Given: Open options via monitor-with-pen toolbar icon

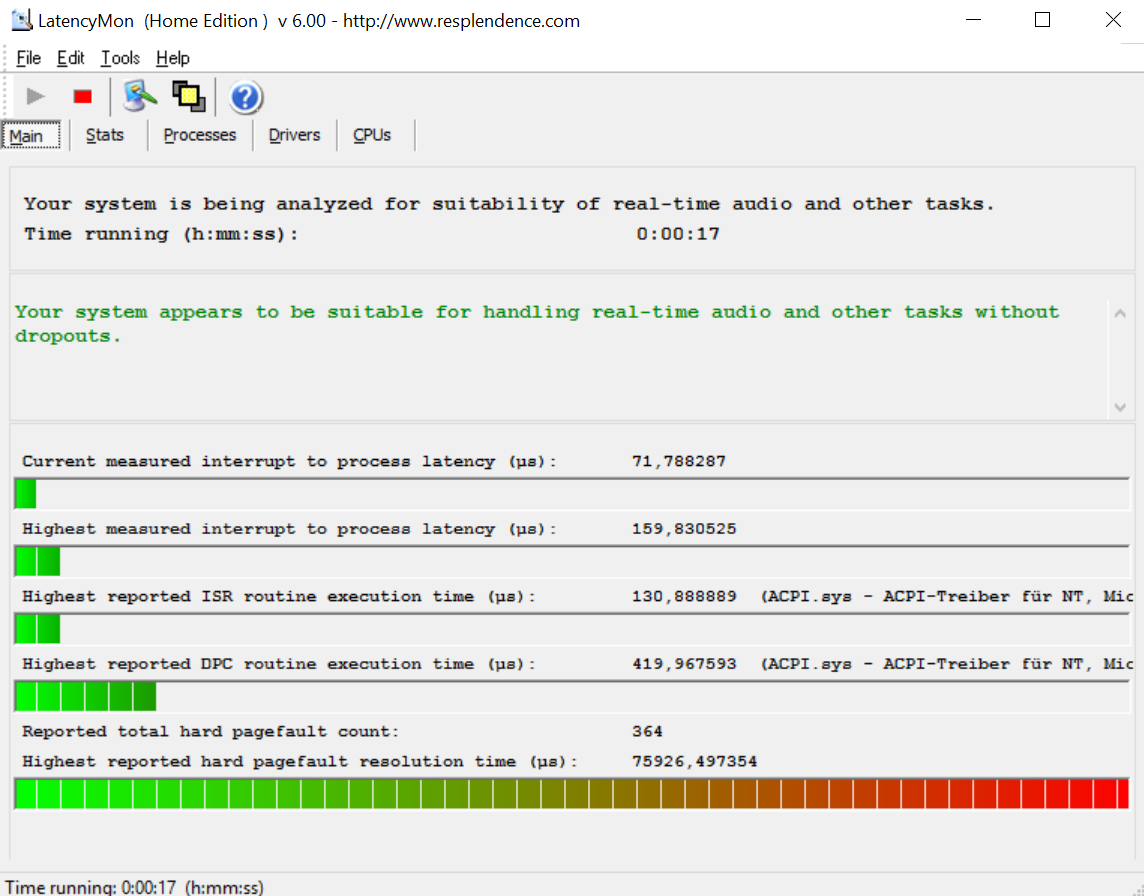Looking at the screenshot, I should pyautogui.click(x=140, y=96).
